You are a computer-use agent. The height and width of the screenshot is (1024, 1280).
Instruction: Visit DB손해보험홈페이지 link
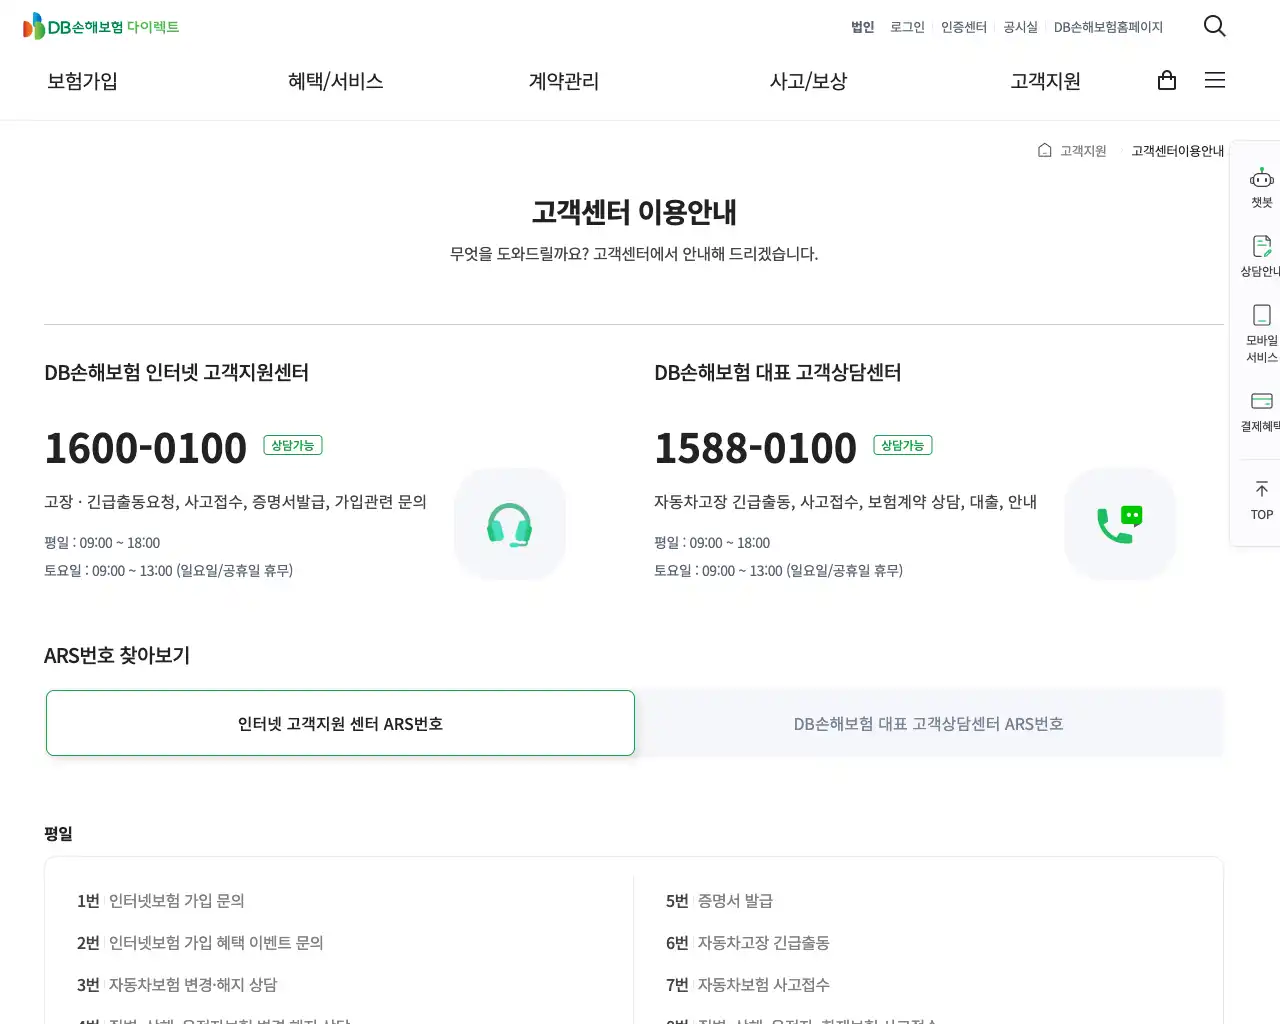[x=1108, y=27]
